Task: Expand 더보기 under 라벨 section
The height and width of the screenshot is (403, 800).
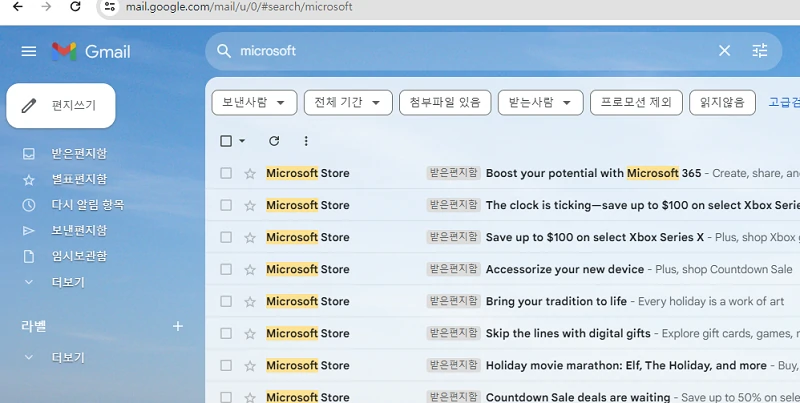Action: [68, 358]
